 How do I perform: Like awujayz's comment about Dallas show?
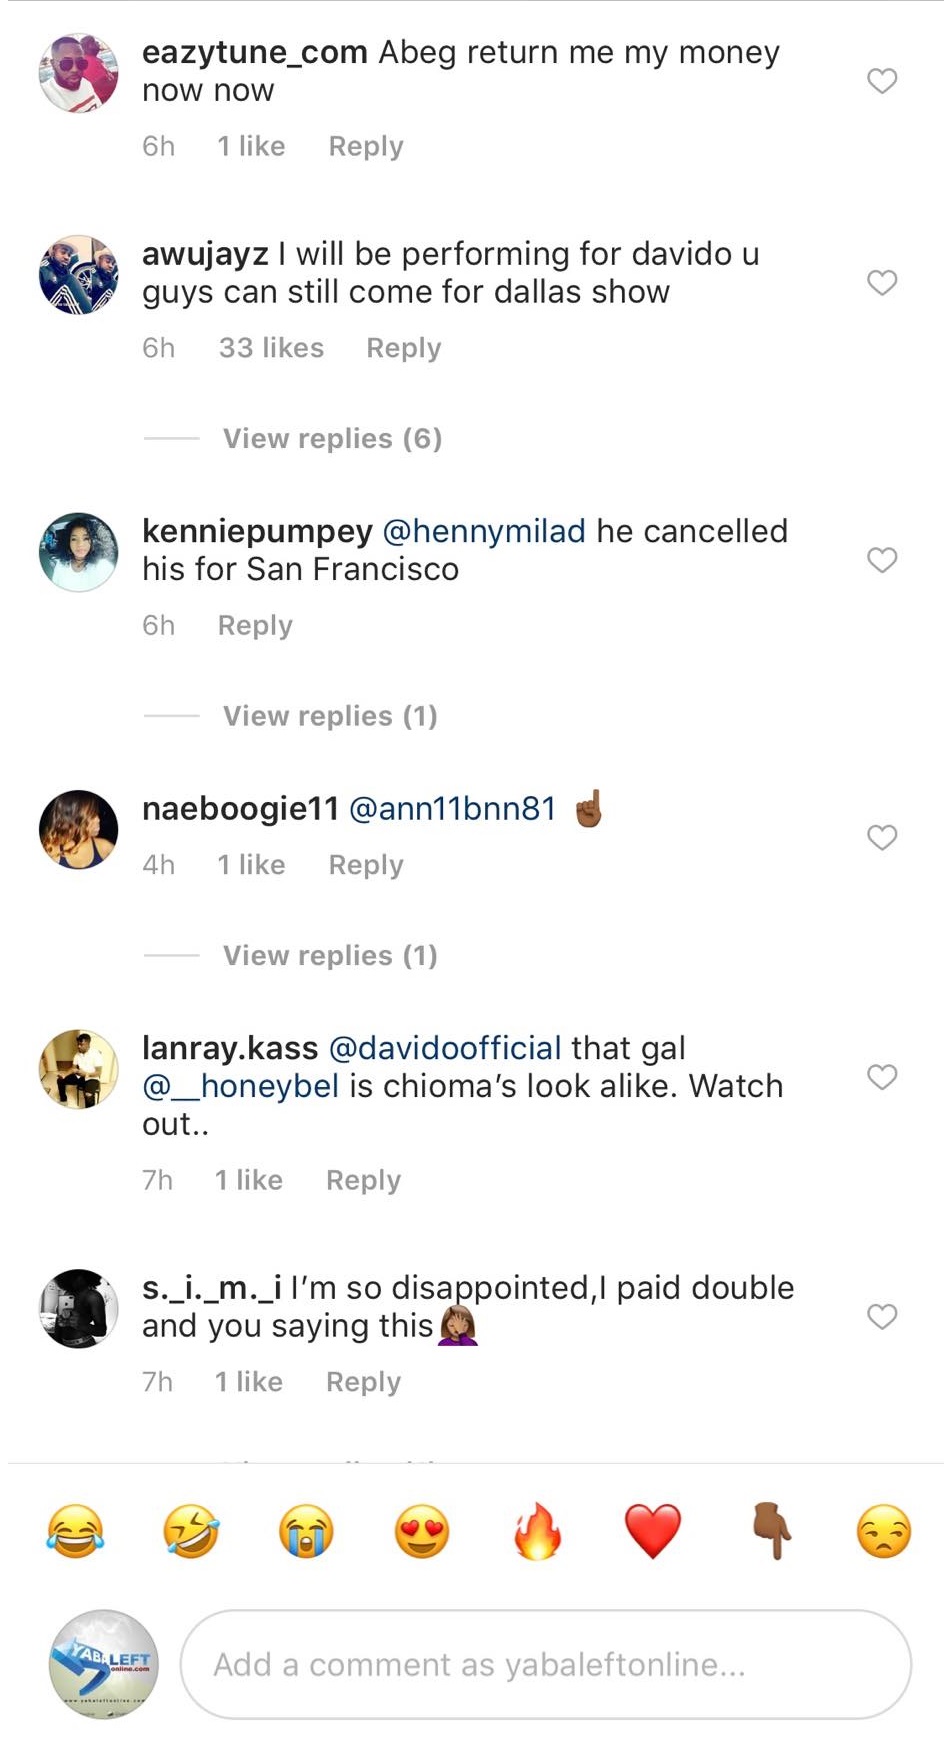click(x=882, y=282)
